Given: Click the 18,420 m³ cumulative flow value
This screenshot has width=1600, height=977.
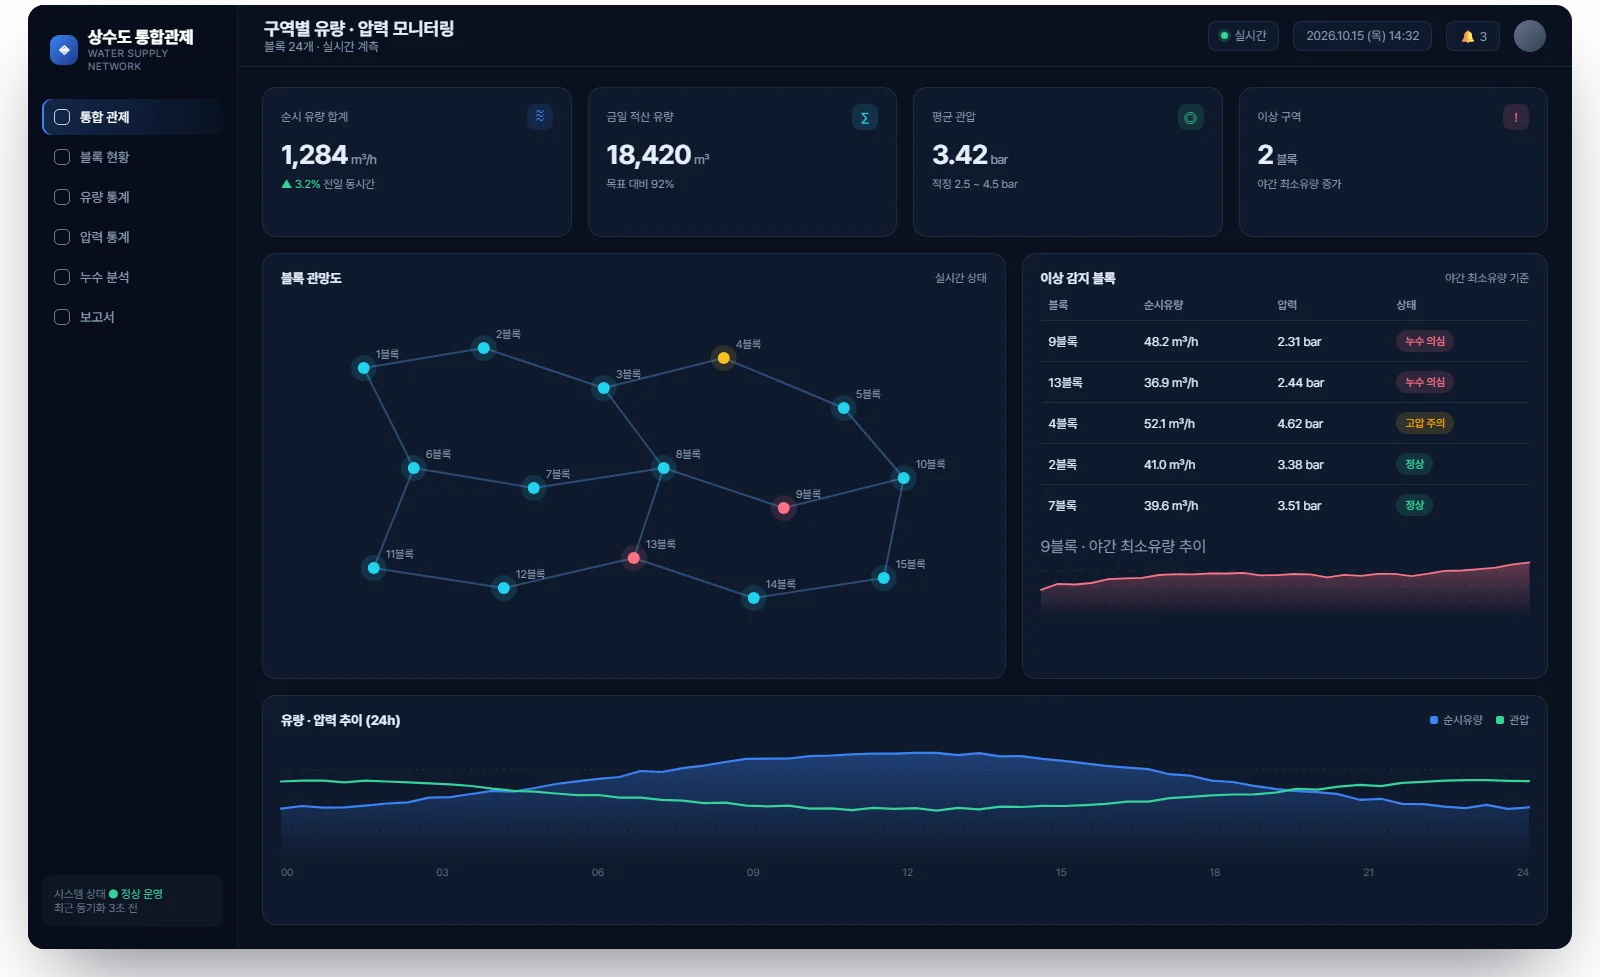Looking at the screenshot, I should click(657, 155).
